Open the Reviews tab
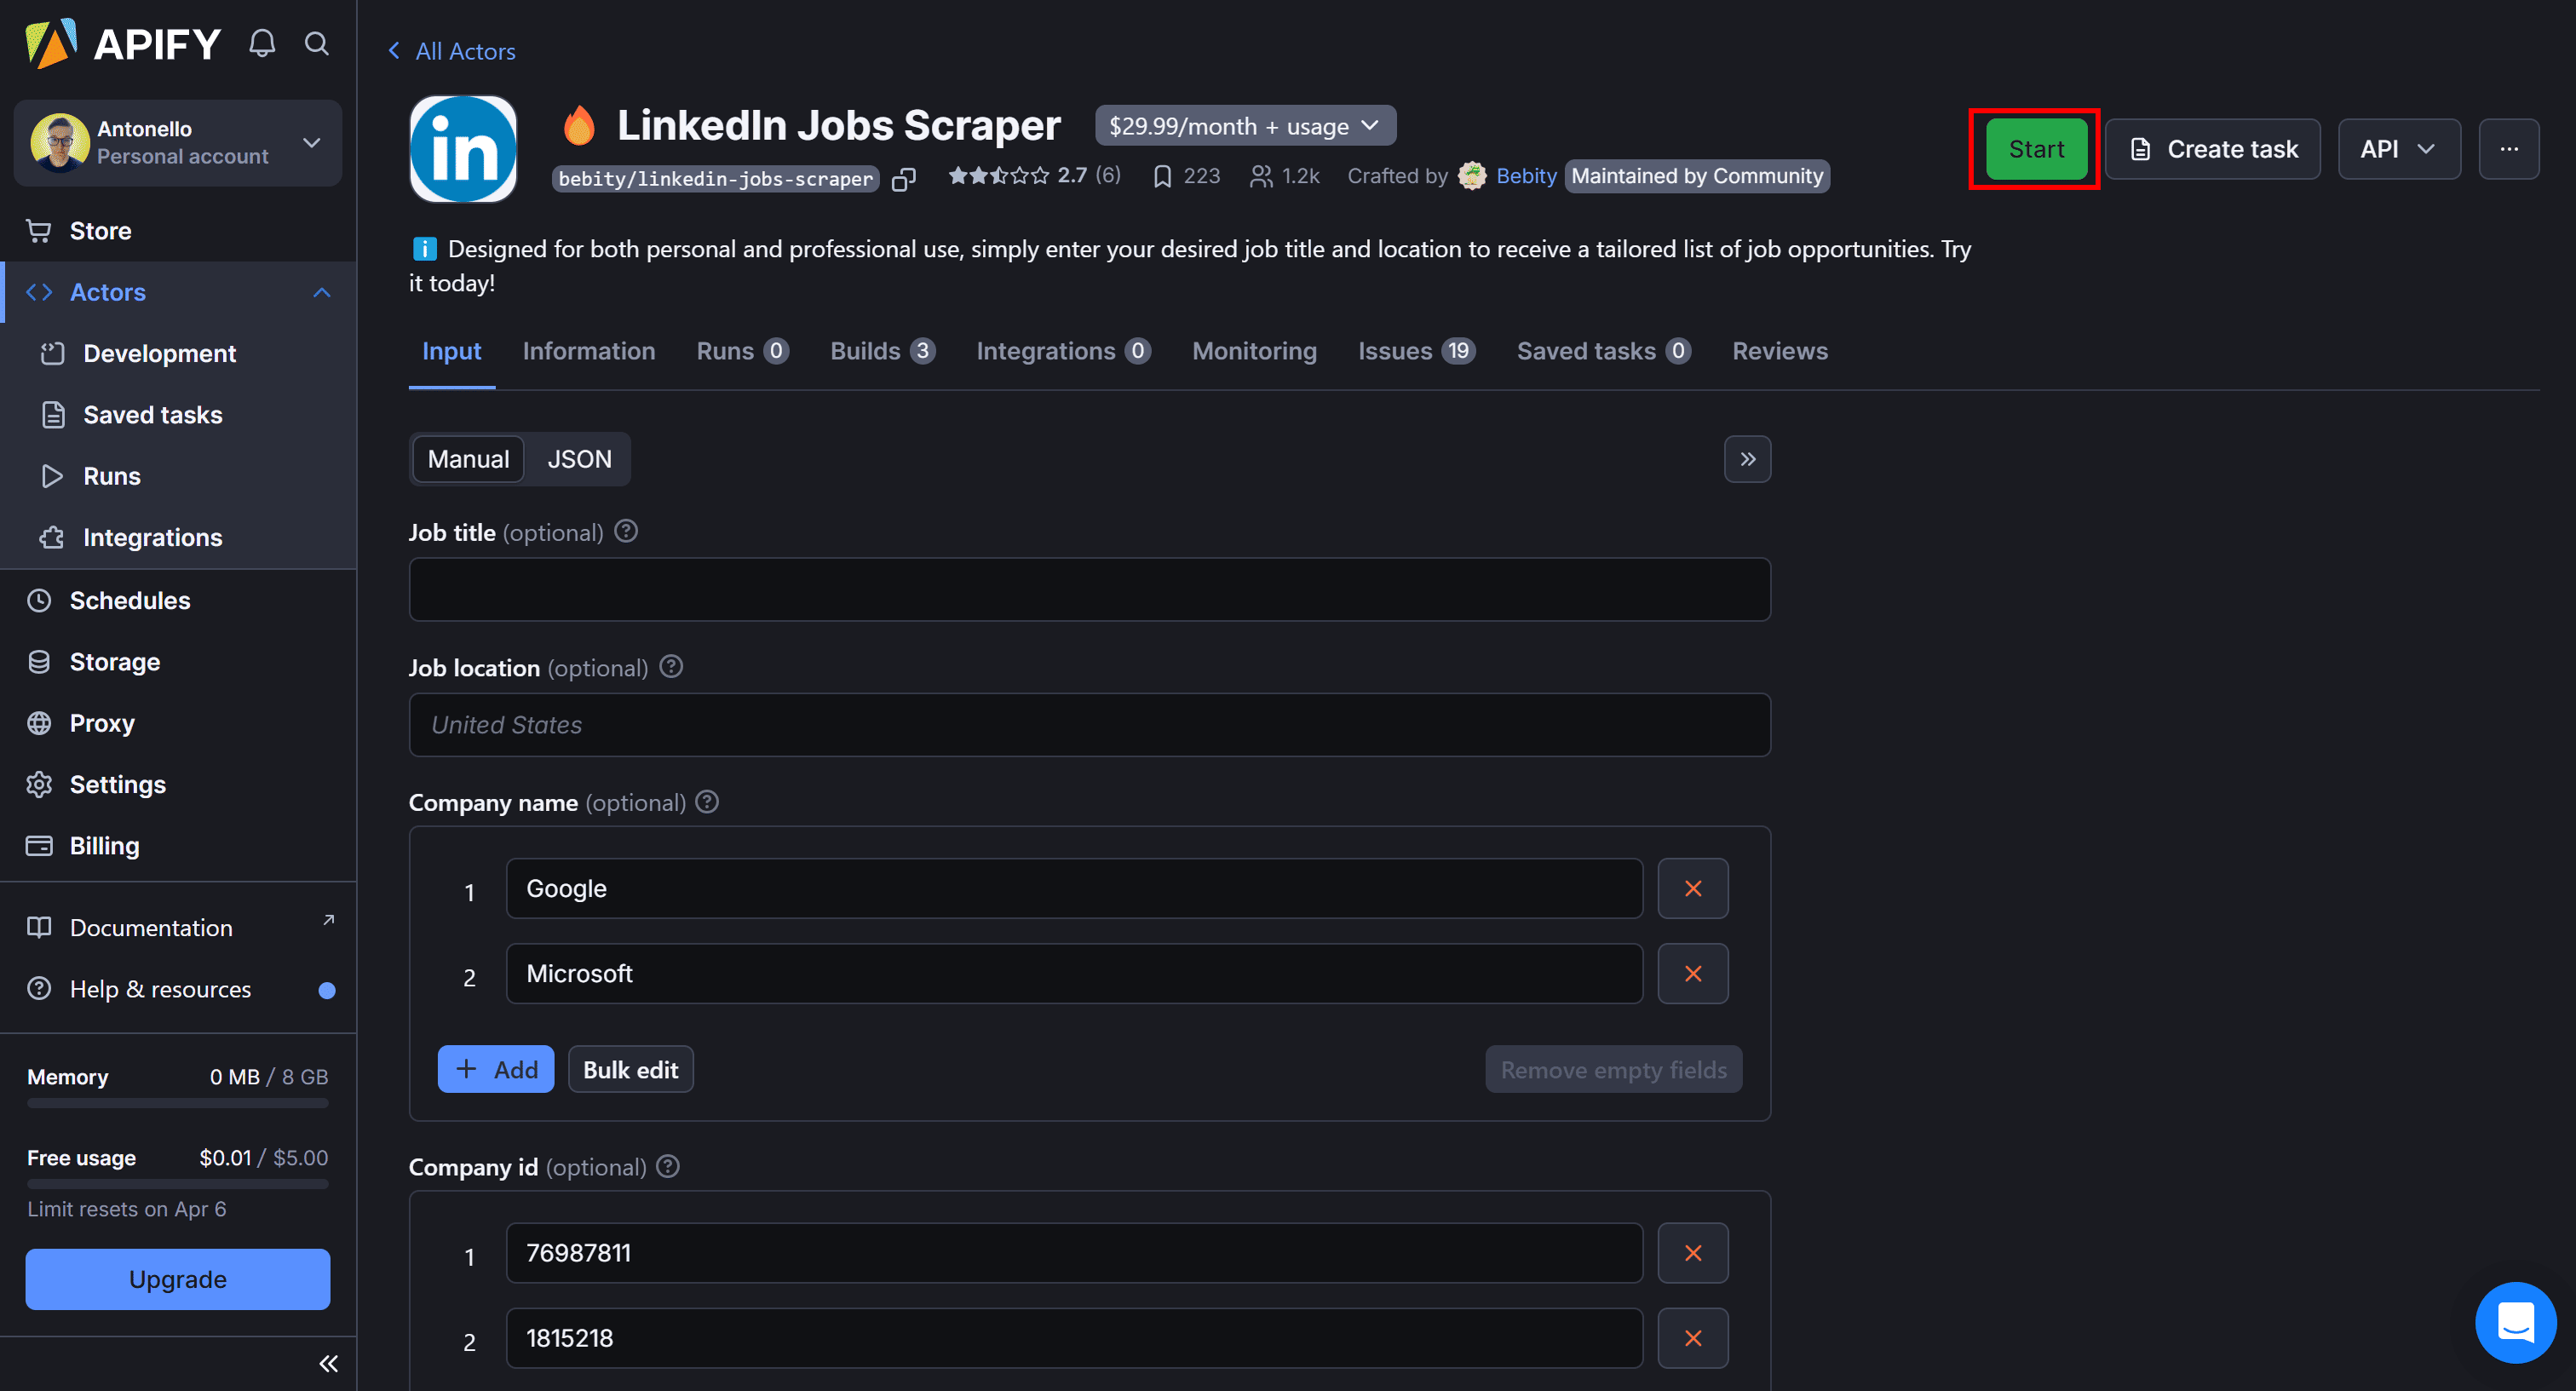Image resolution: width=2576 pixels, height=1391 pixels. coord(1780,351)
